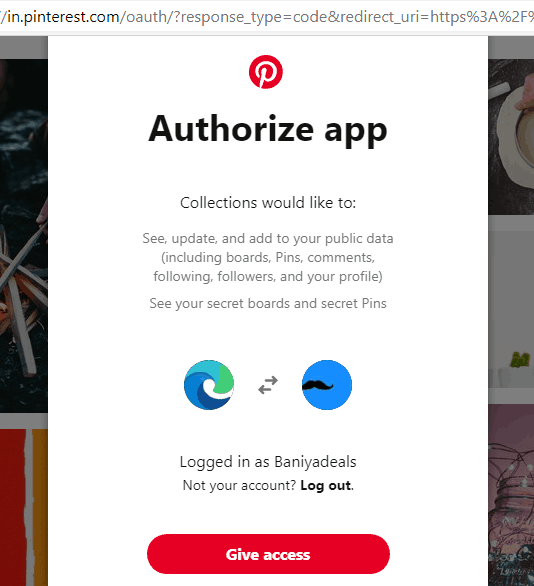The height and width of the screenshot is (586, 534).
Task: Click the Microsoft Edge app icon
Action: (x=209, y=385)
